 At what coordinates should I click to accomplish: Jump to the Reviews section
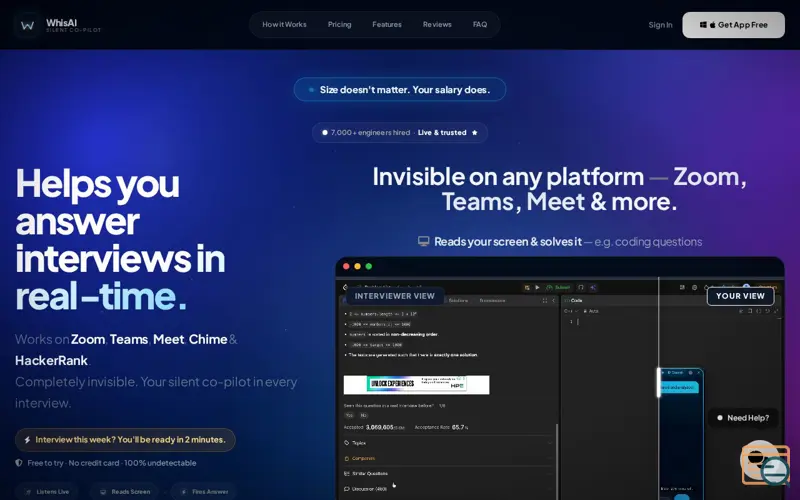[x=437, y=24]
